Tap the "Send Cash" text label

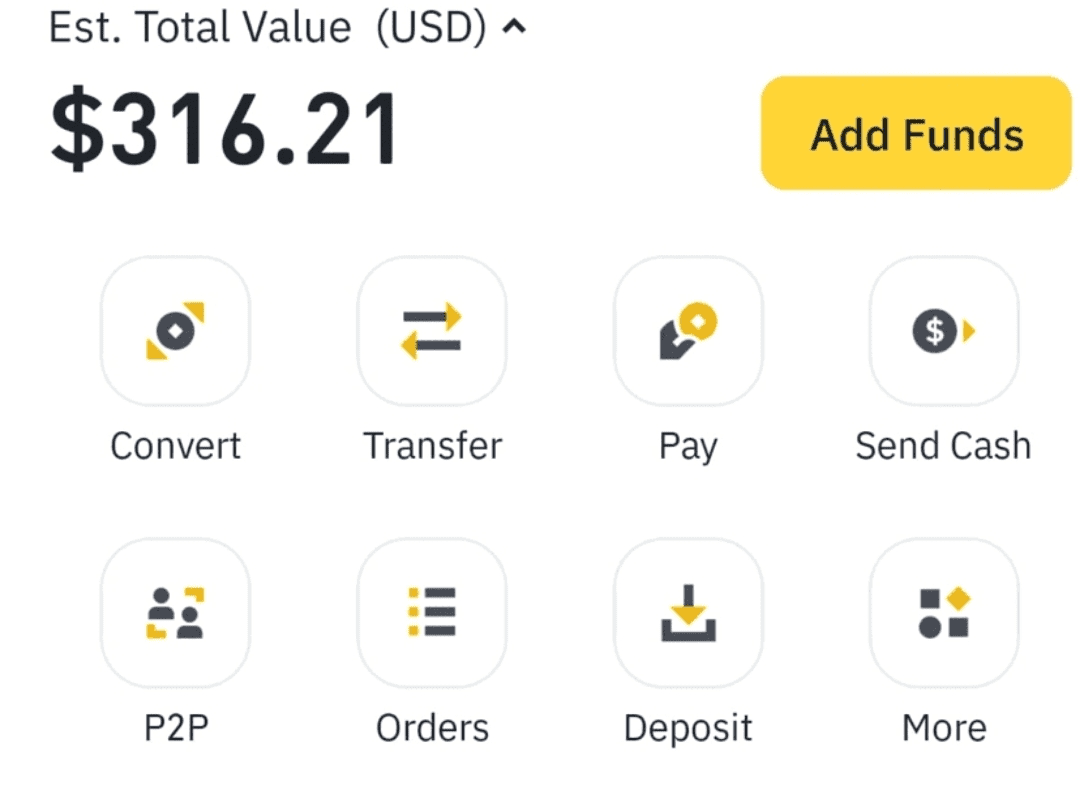click(943, 446)
